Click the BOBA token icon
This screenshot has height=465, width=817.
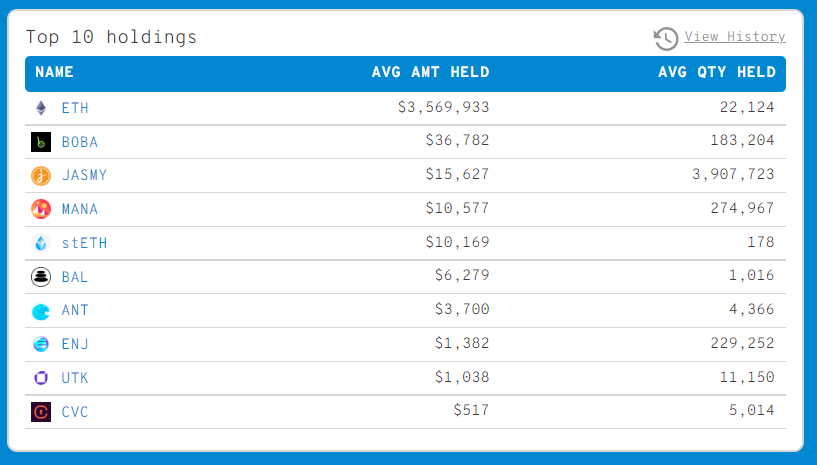41,142
